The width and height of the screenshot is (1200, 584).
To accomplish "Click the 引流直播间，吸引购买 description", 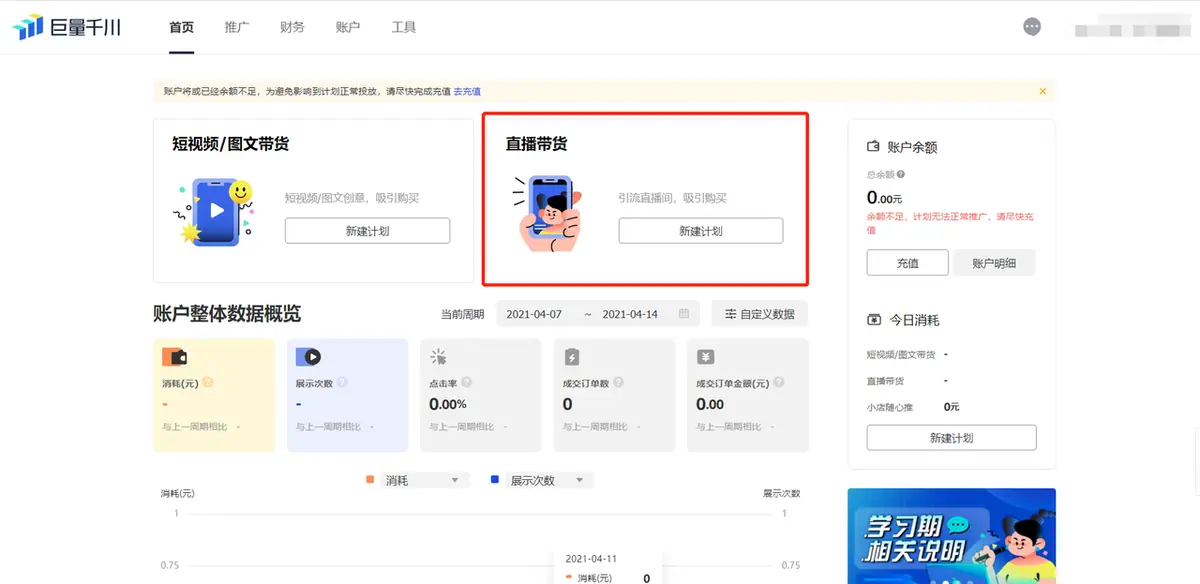I will [672, 198].
